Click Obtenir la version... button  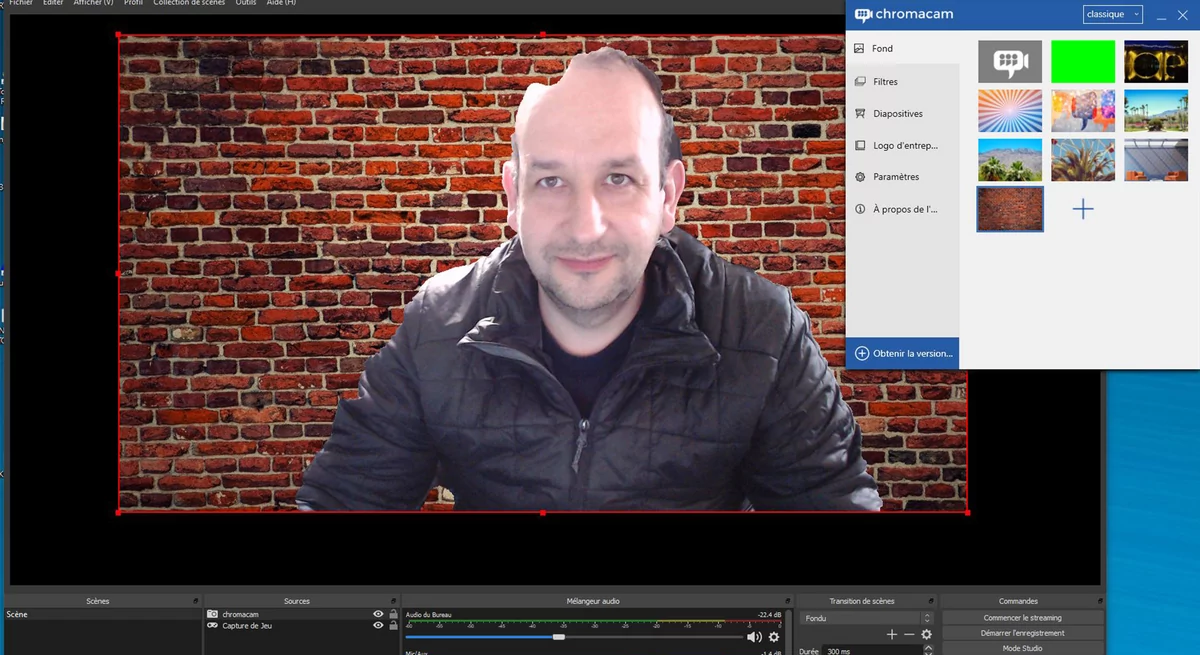[x=902, y=353]
